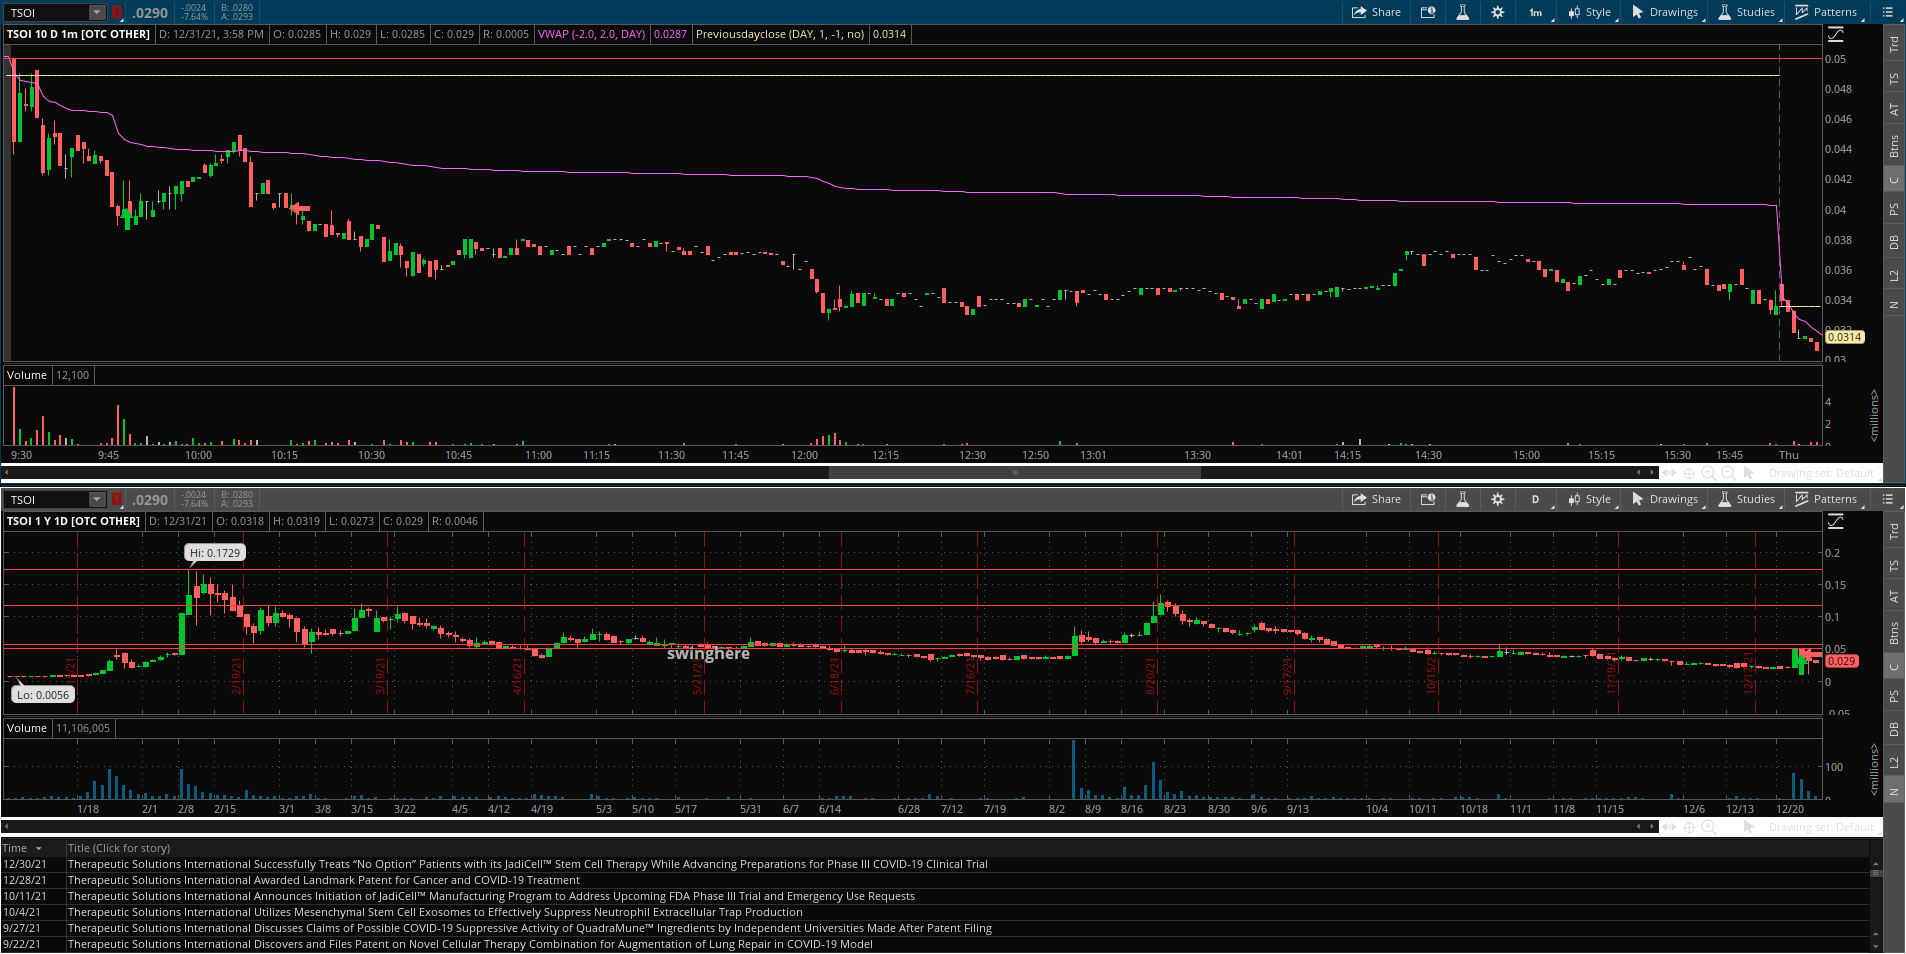Open 12/28/21 Landmark Patent news story

[x=323, y=880]
